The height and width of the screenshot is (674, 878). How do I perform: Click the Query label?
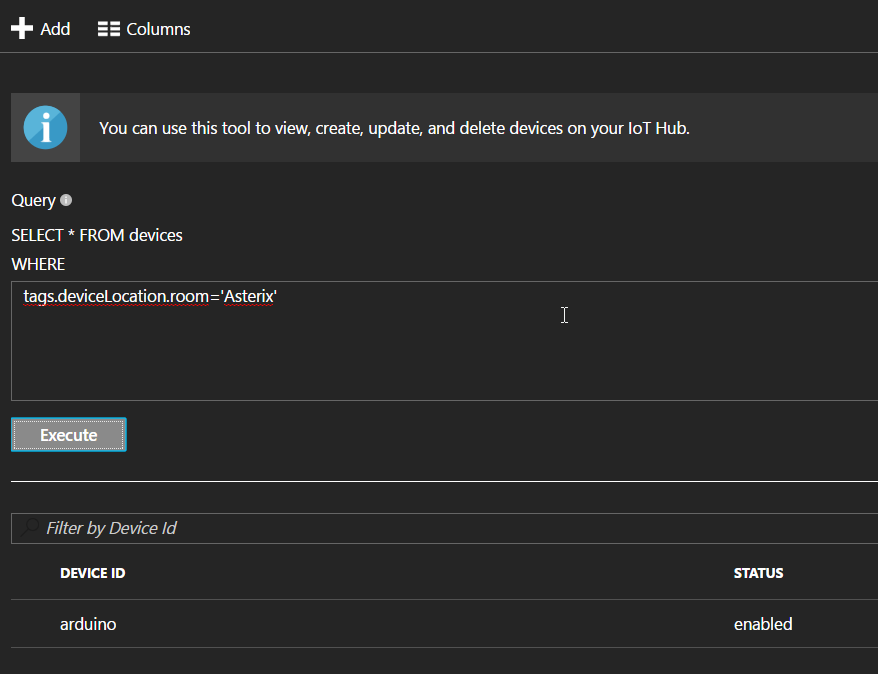[x=33, y=200]
